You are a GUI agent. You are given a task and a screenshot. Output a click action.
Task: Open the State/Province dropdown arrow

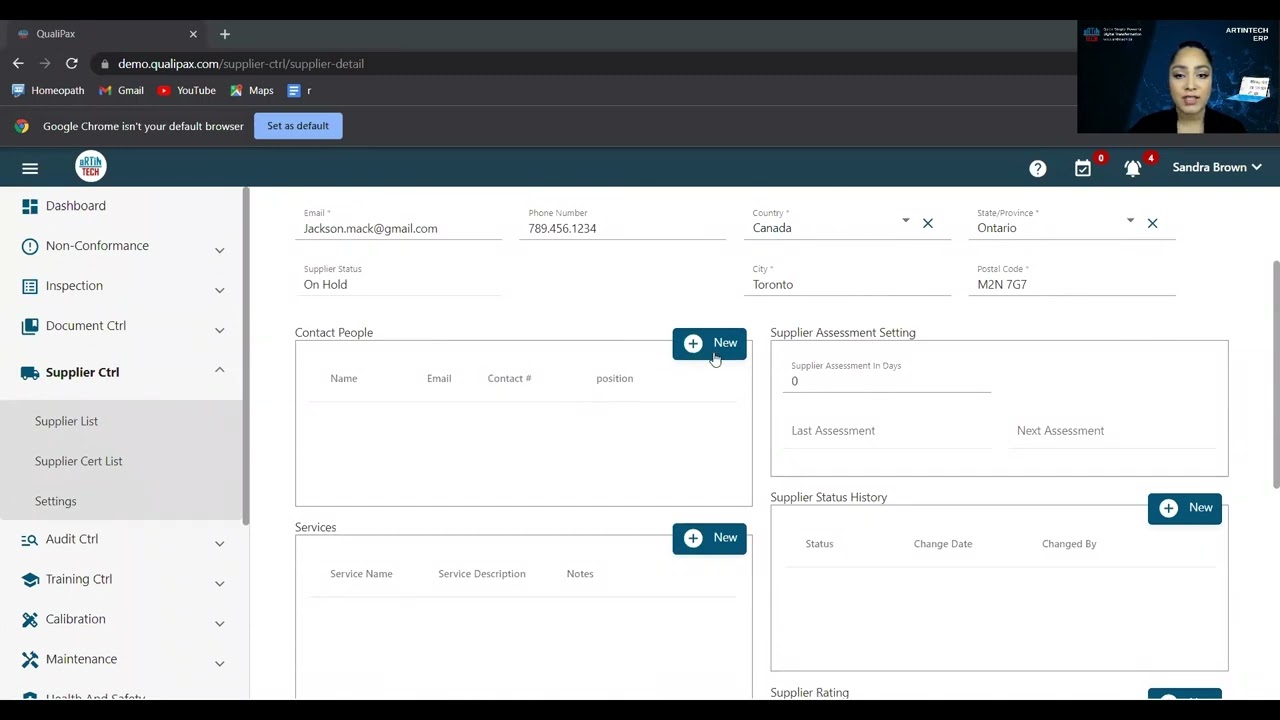click(1130, 221)
